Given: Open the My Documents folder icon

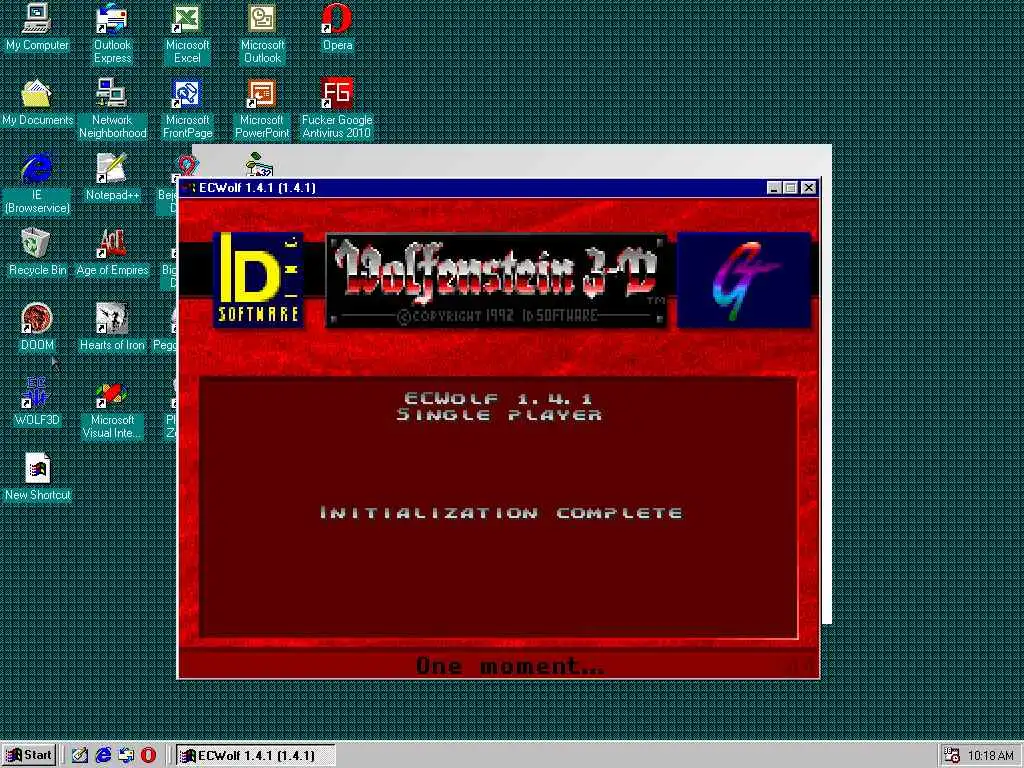Looking at the screenshot, I should 37,103.
